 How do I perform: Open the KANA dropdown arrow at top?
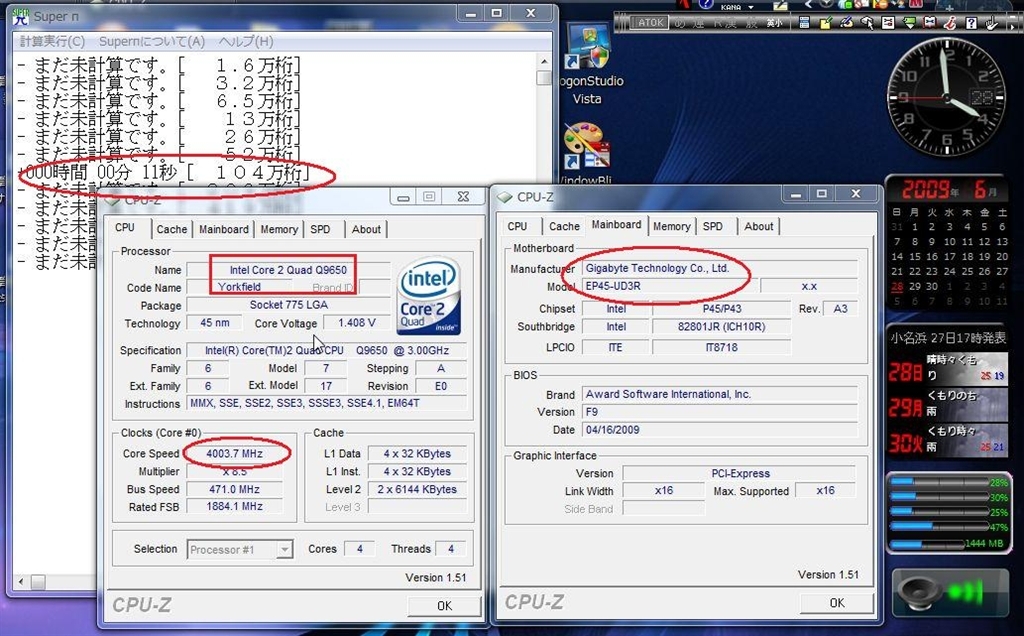tap(751, 7)
